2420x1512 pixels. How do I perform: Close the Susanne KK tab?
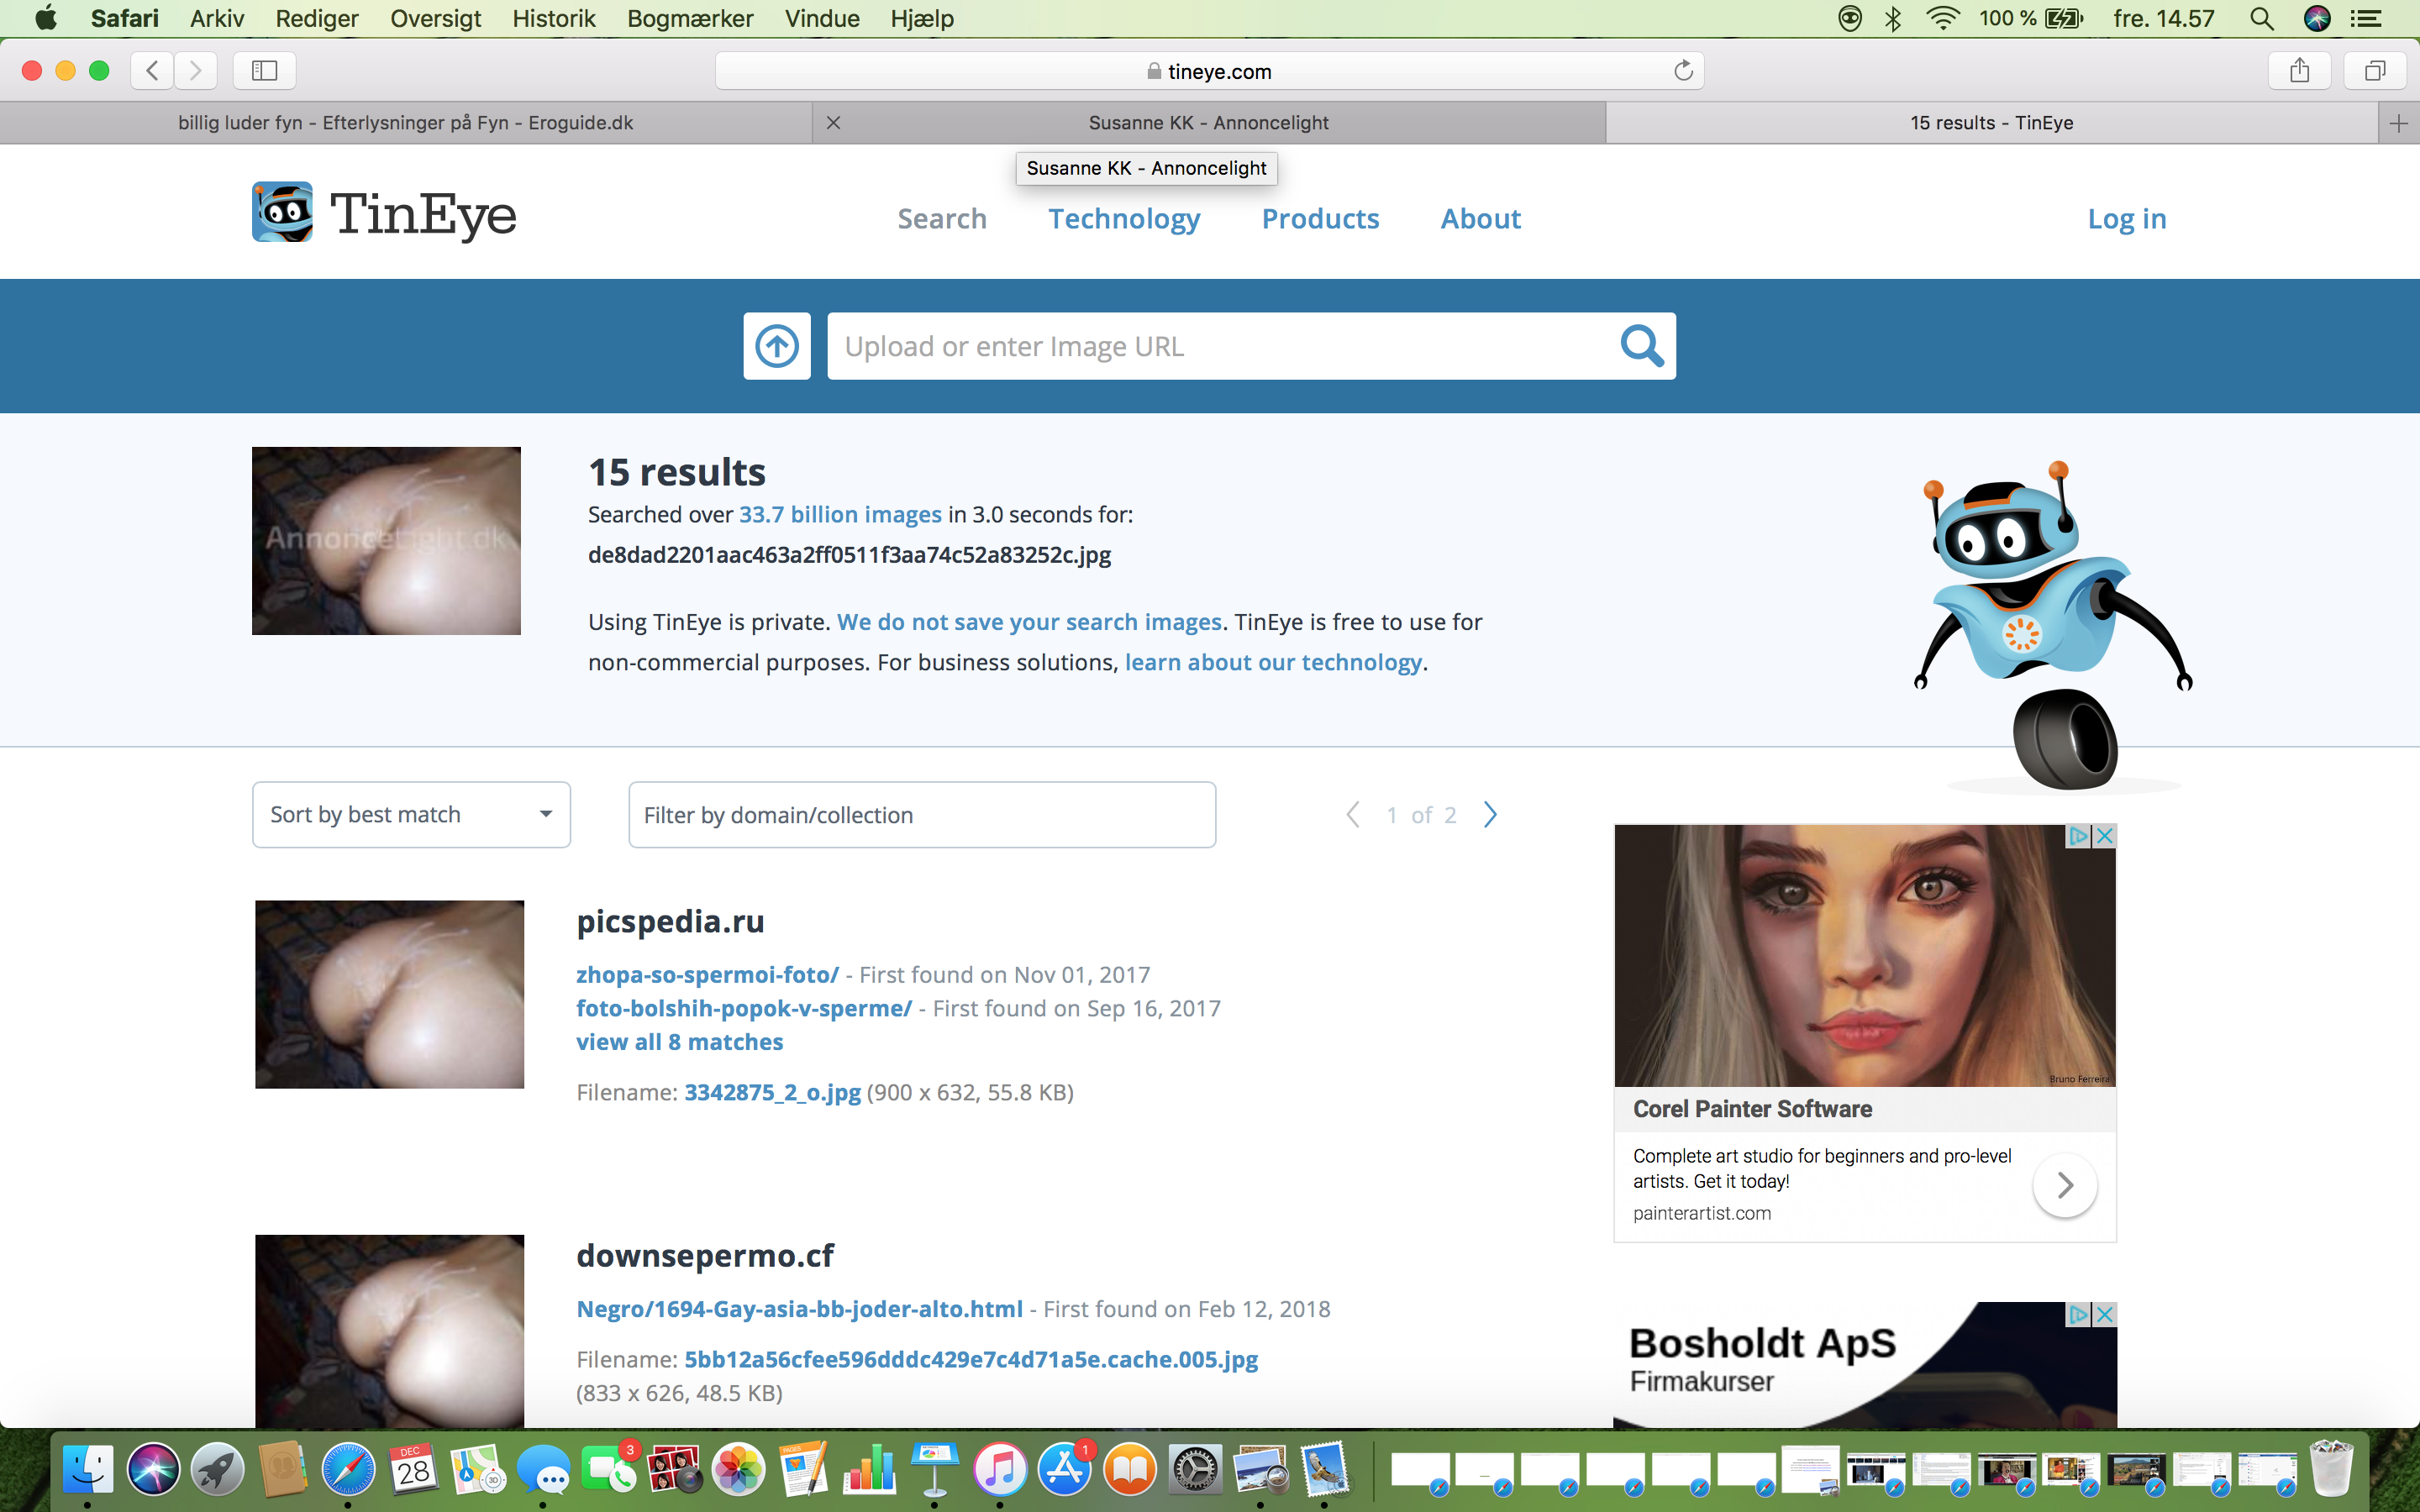(833, 123)
